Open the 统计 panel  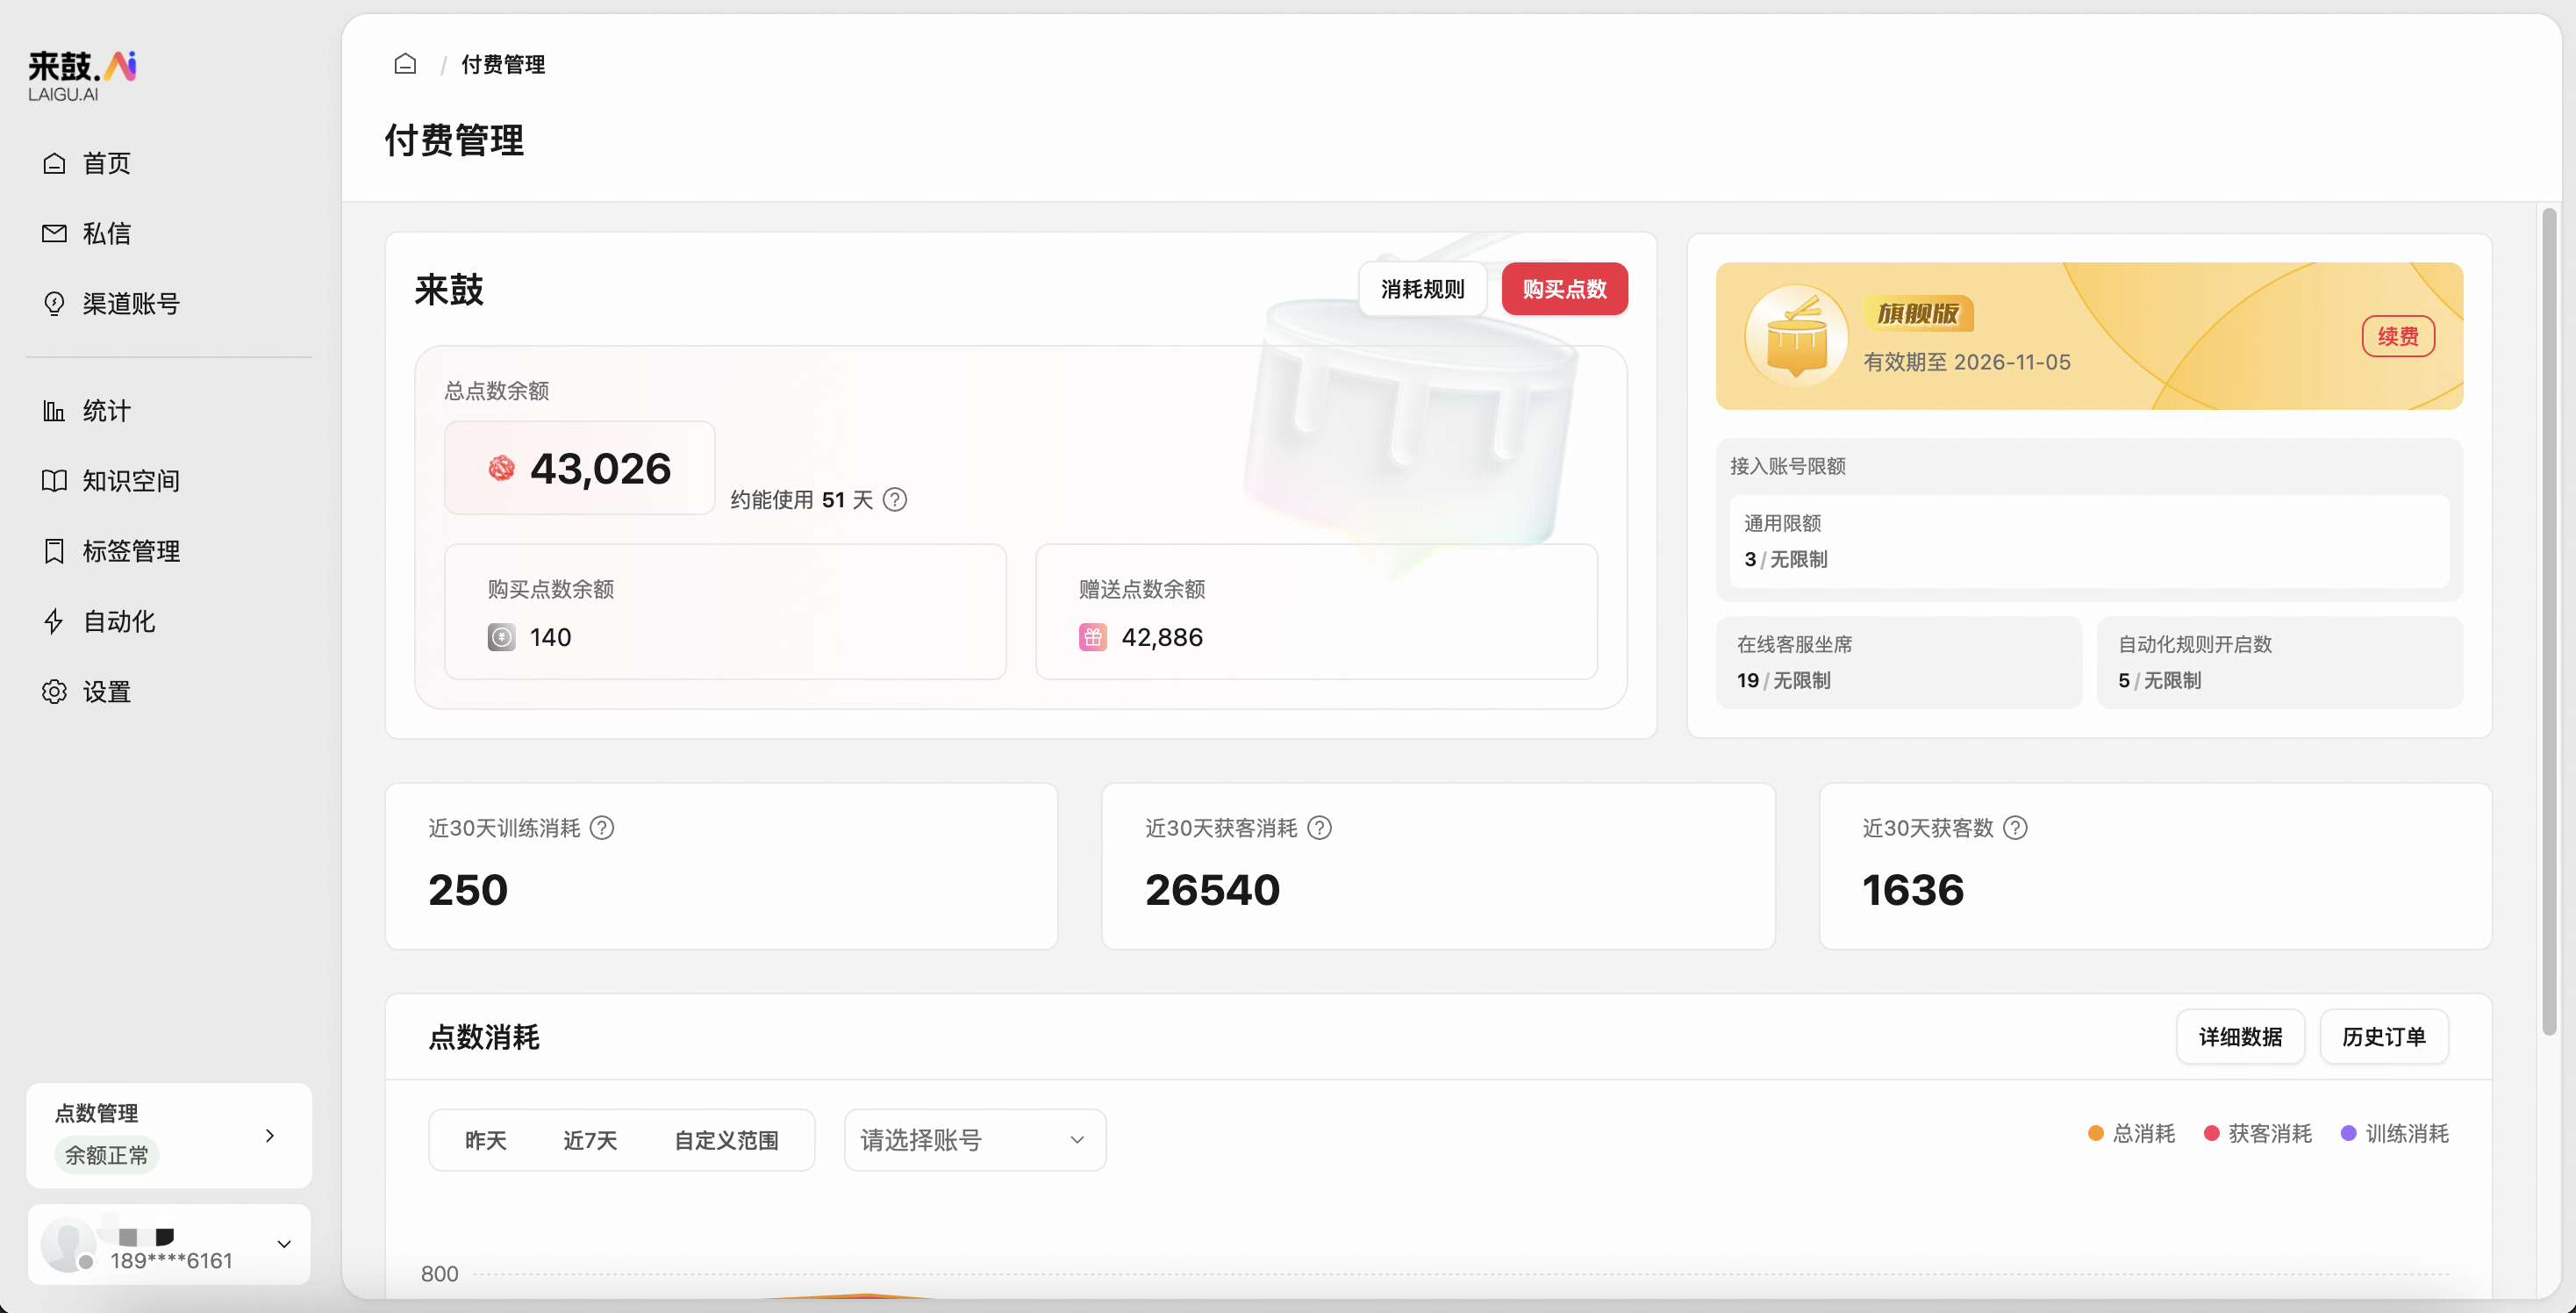coord(105,410)
